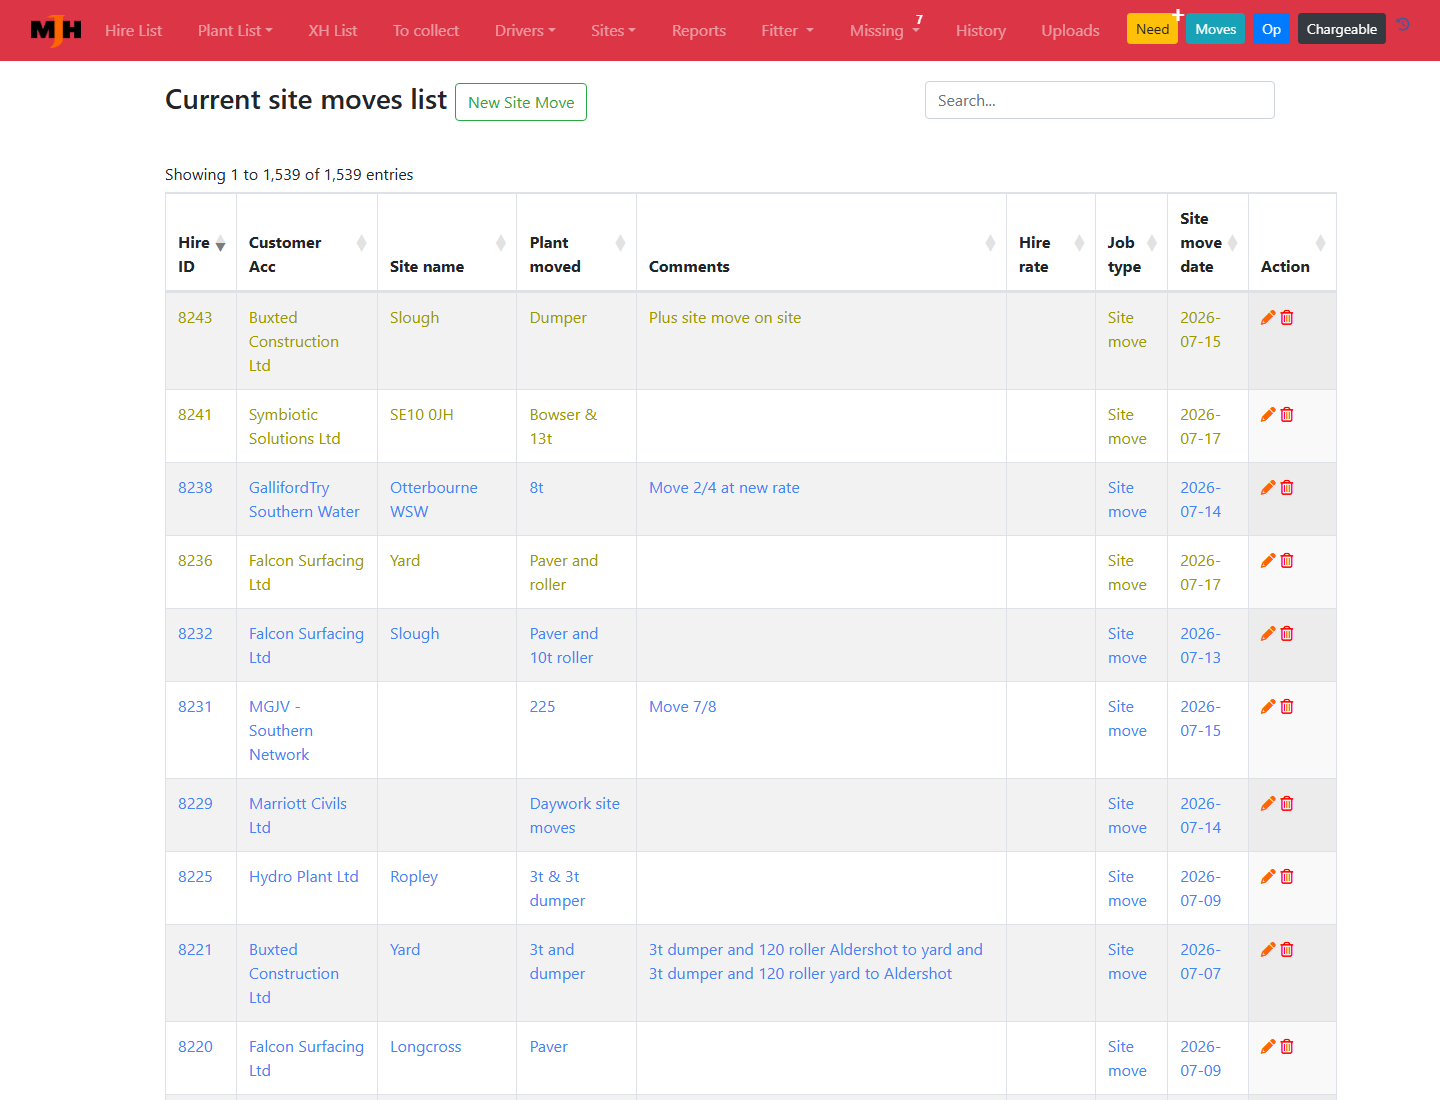Click the dark Chargeable button
The width and height of the screenshot is (1440, 1100).
point(1341,28)
